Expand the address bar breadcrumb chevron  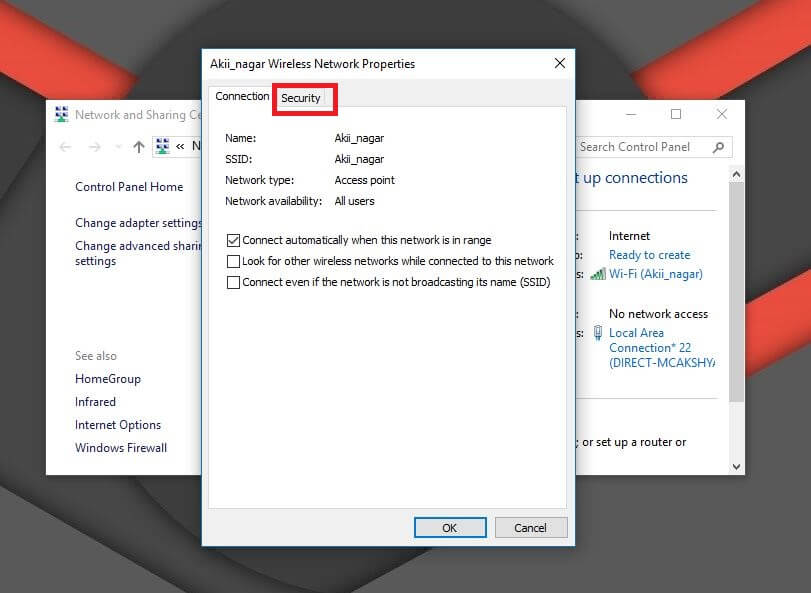coord(180,147)
